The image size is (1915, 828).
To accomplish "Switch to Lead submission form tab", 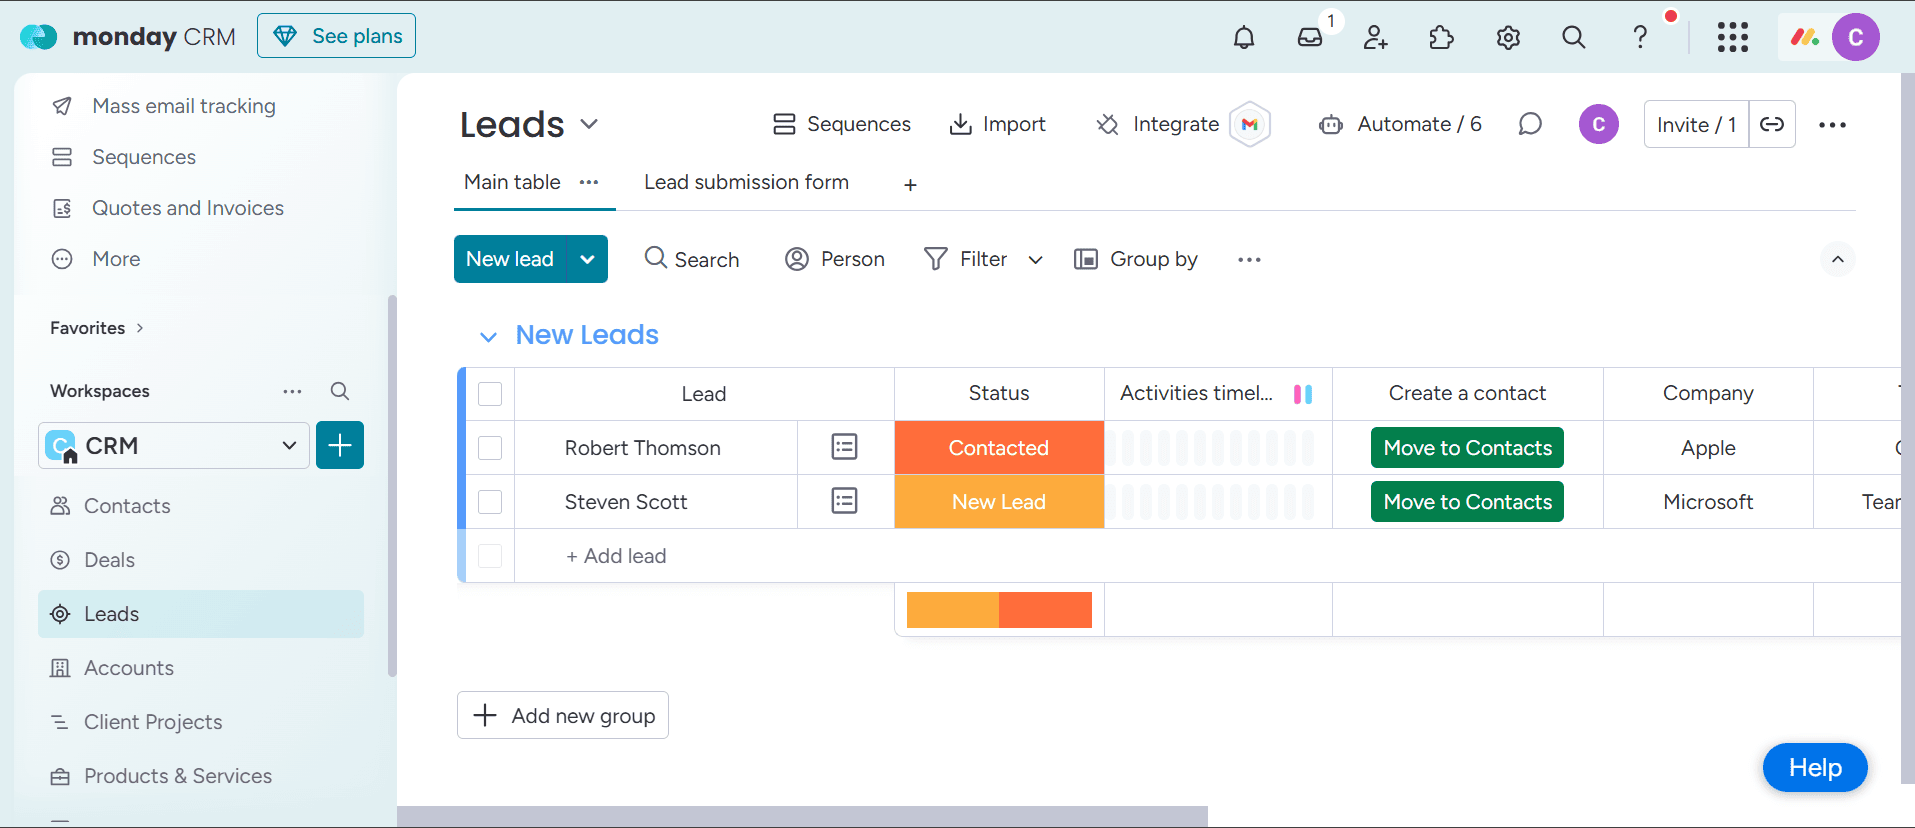I will coord(746,182).
